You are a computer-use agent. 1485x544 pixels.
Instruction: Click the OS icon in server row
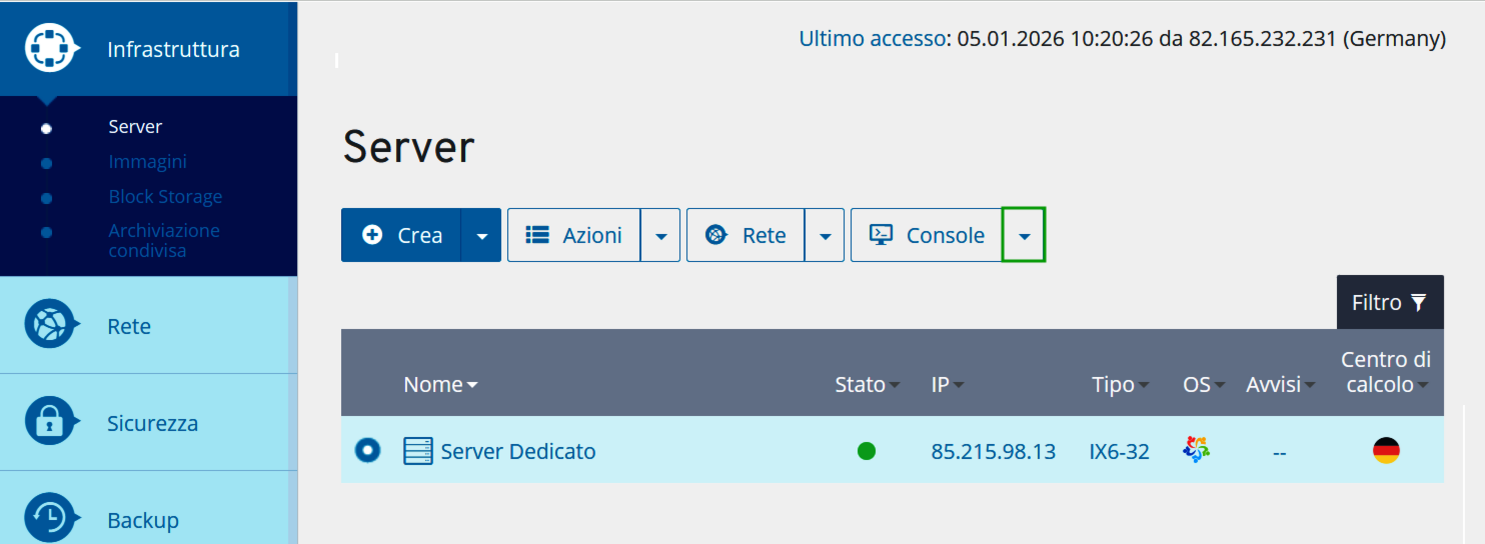coord(1196,449)
